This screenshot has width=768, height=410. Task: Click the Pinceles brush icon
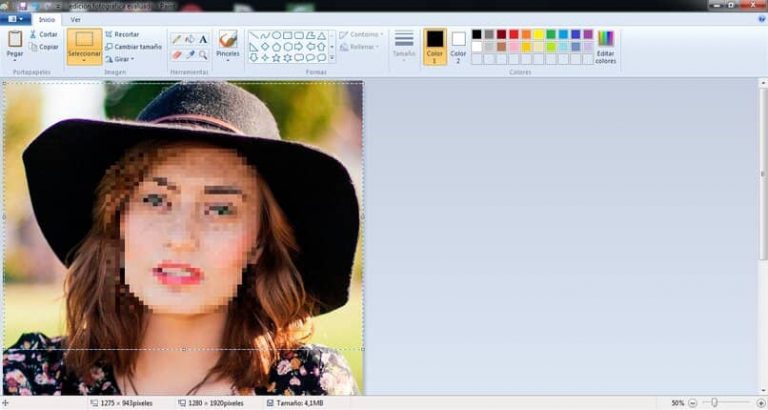228,39
